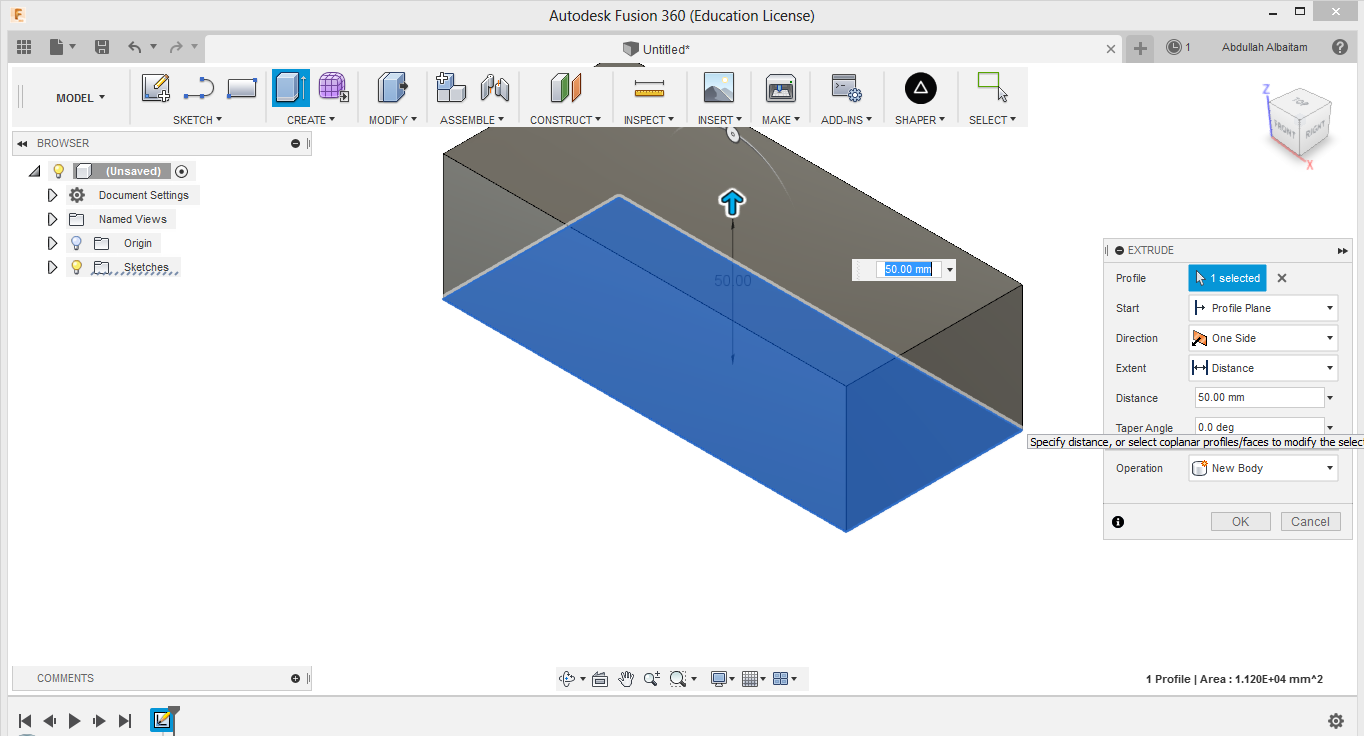Expand the Origin folder node
Screen dimensions: 1364x736
coord(52,243)
